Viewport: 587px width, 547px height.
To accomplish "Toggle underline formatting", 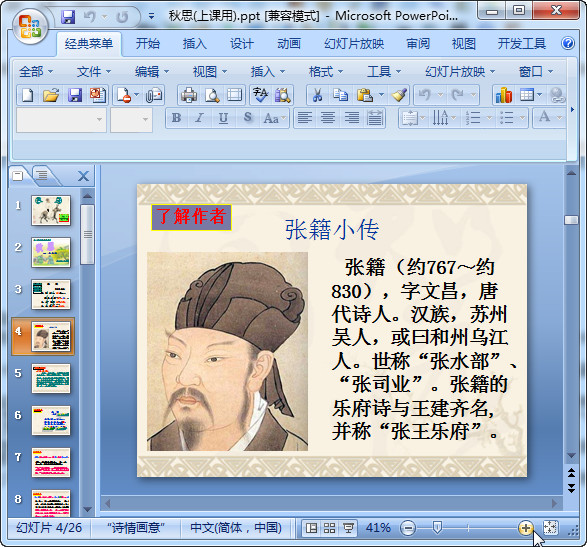I will tap(223, 118).
